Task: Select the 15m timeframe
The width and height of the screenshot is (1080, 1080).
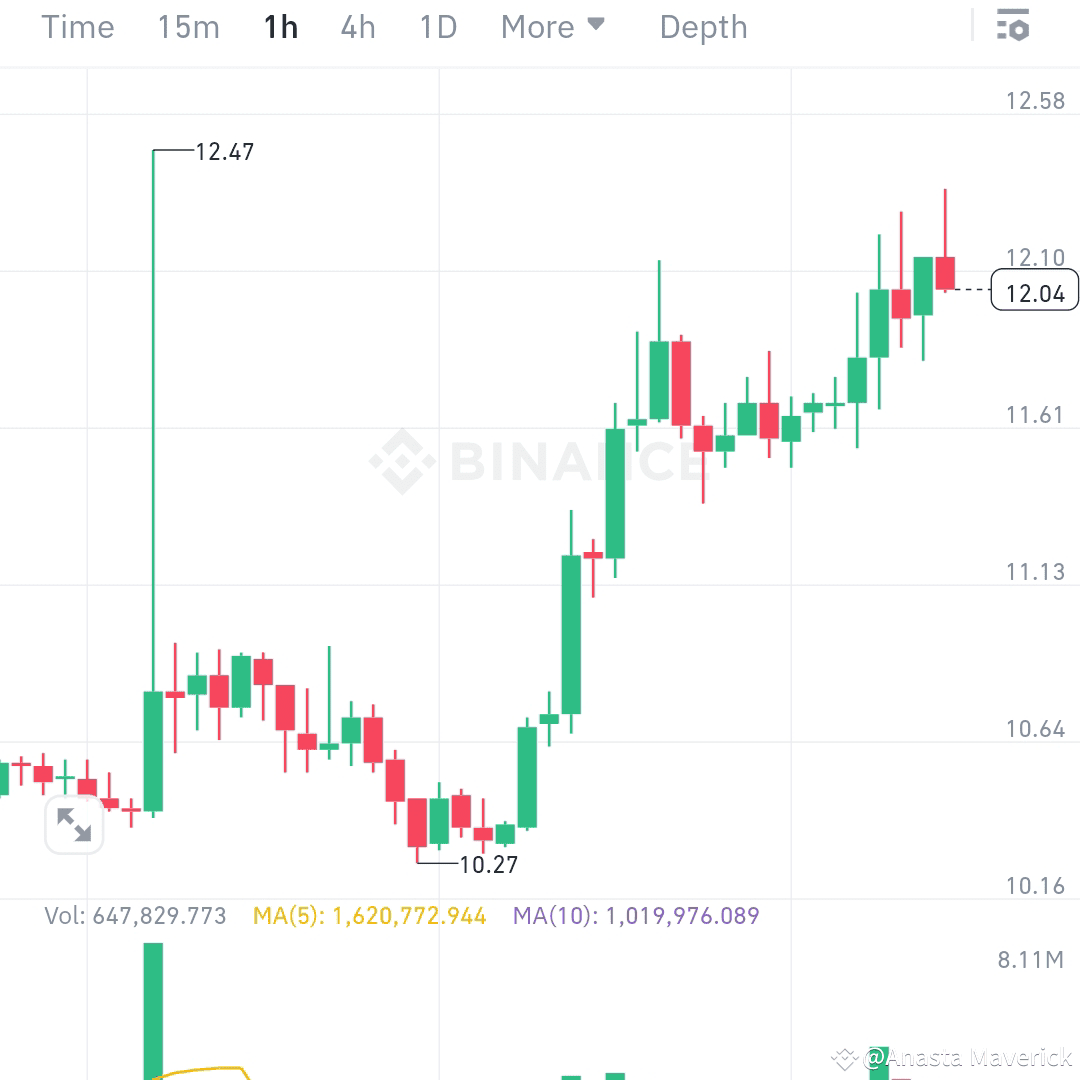Action: point(188,27)
